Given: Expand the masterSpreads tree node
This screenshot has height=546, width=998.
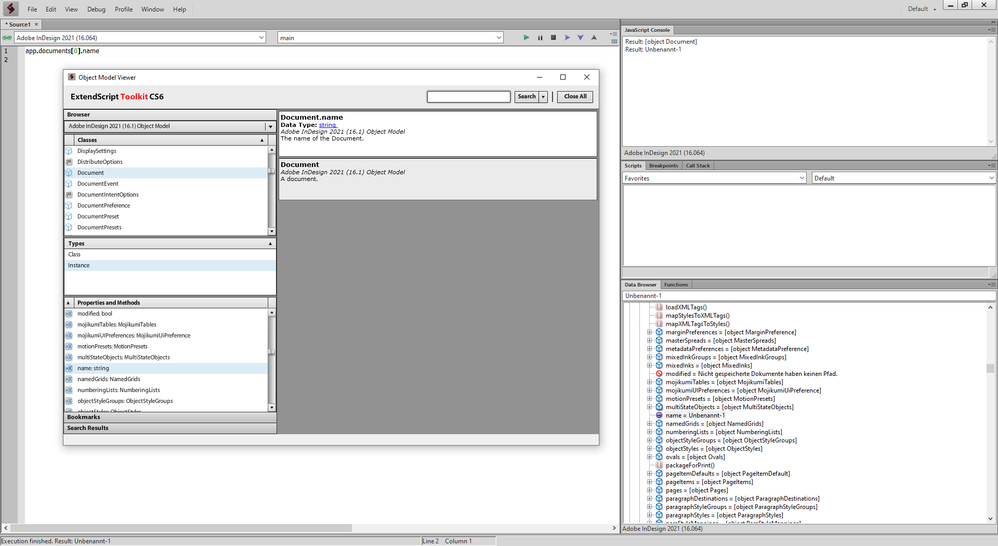Looking at the screenshot, I should [x=650, y=340].
